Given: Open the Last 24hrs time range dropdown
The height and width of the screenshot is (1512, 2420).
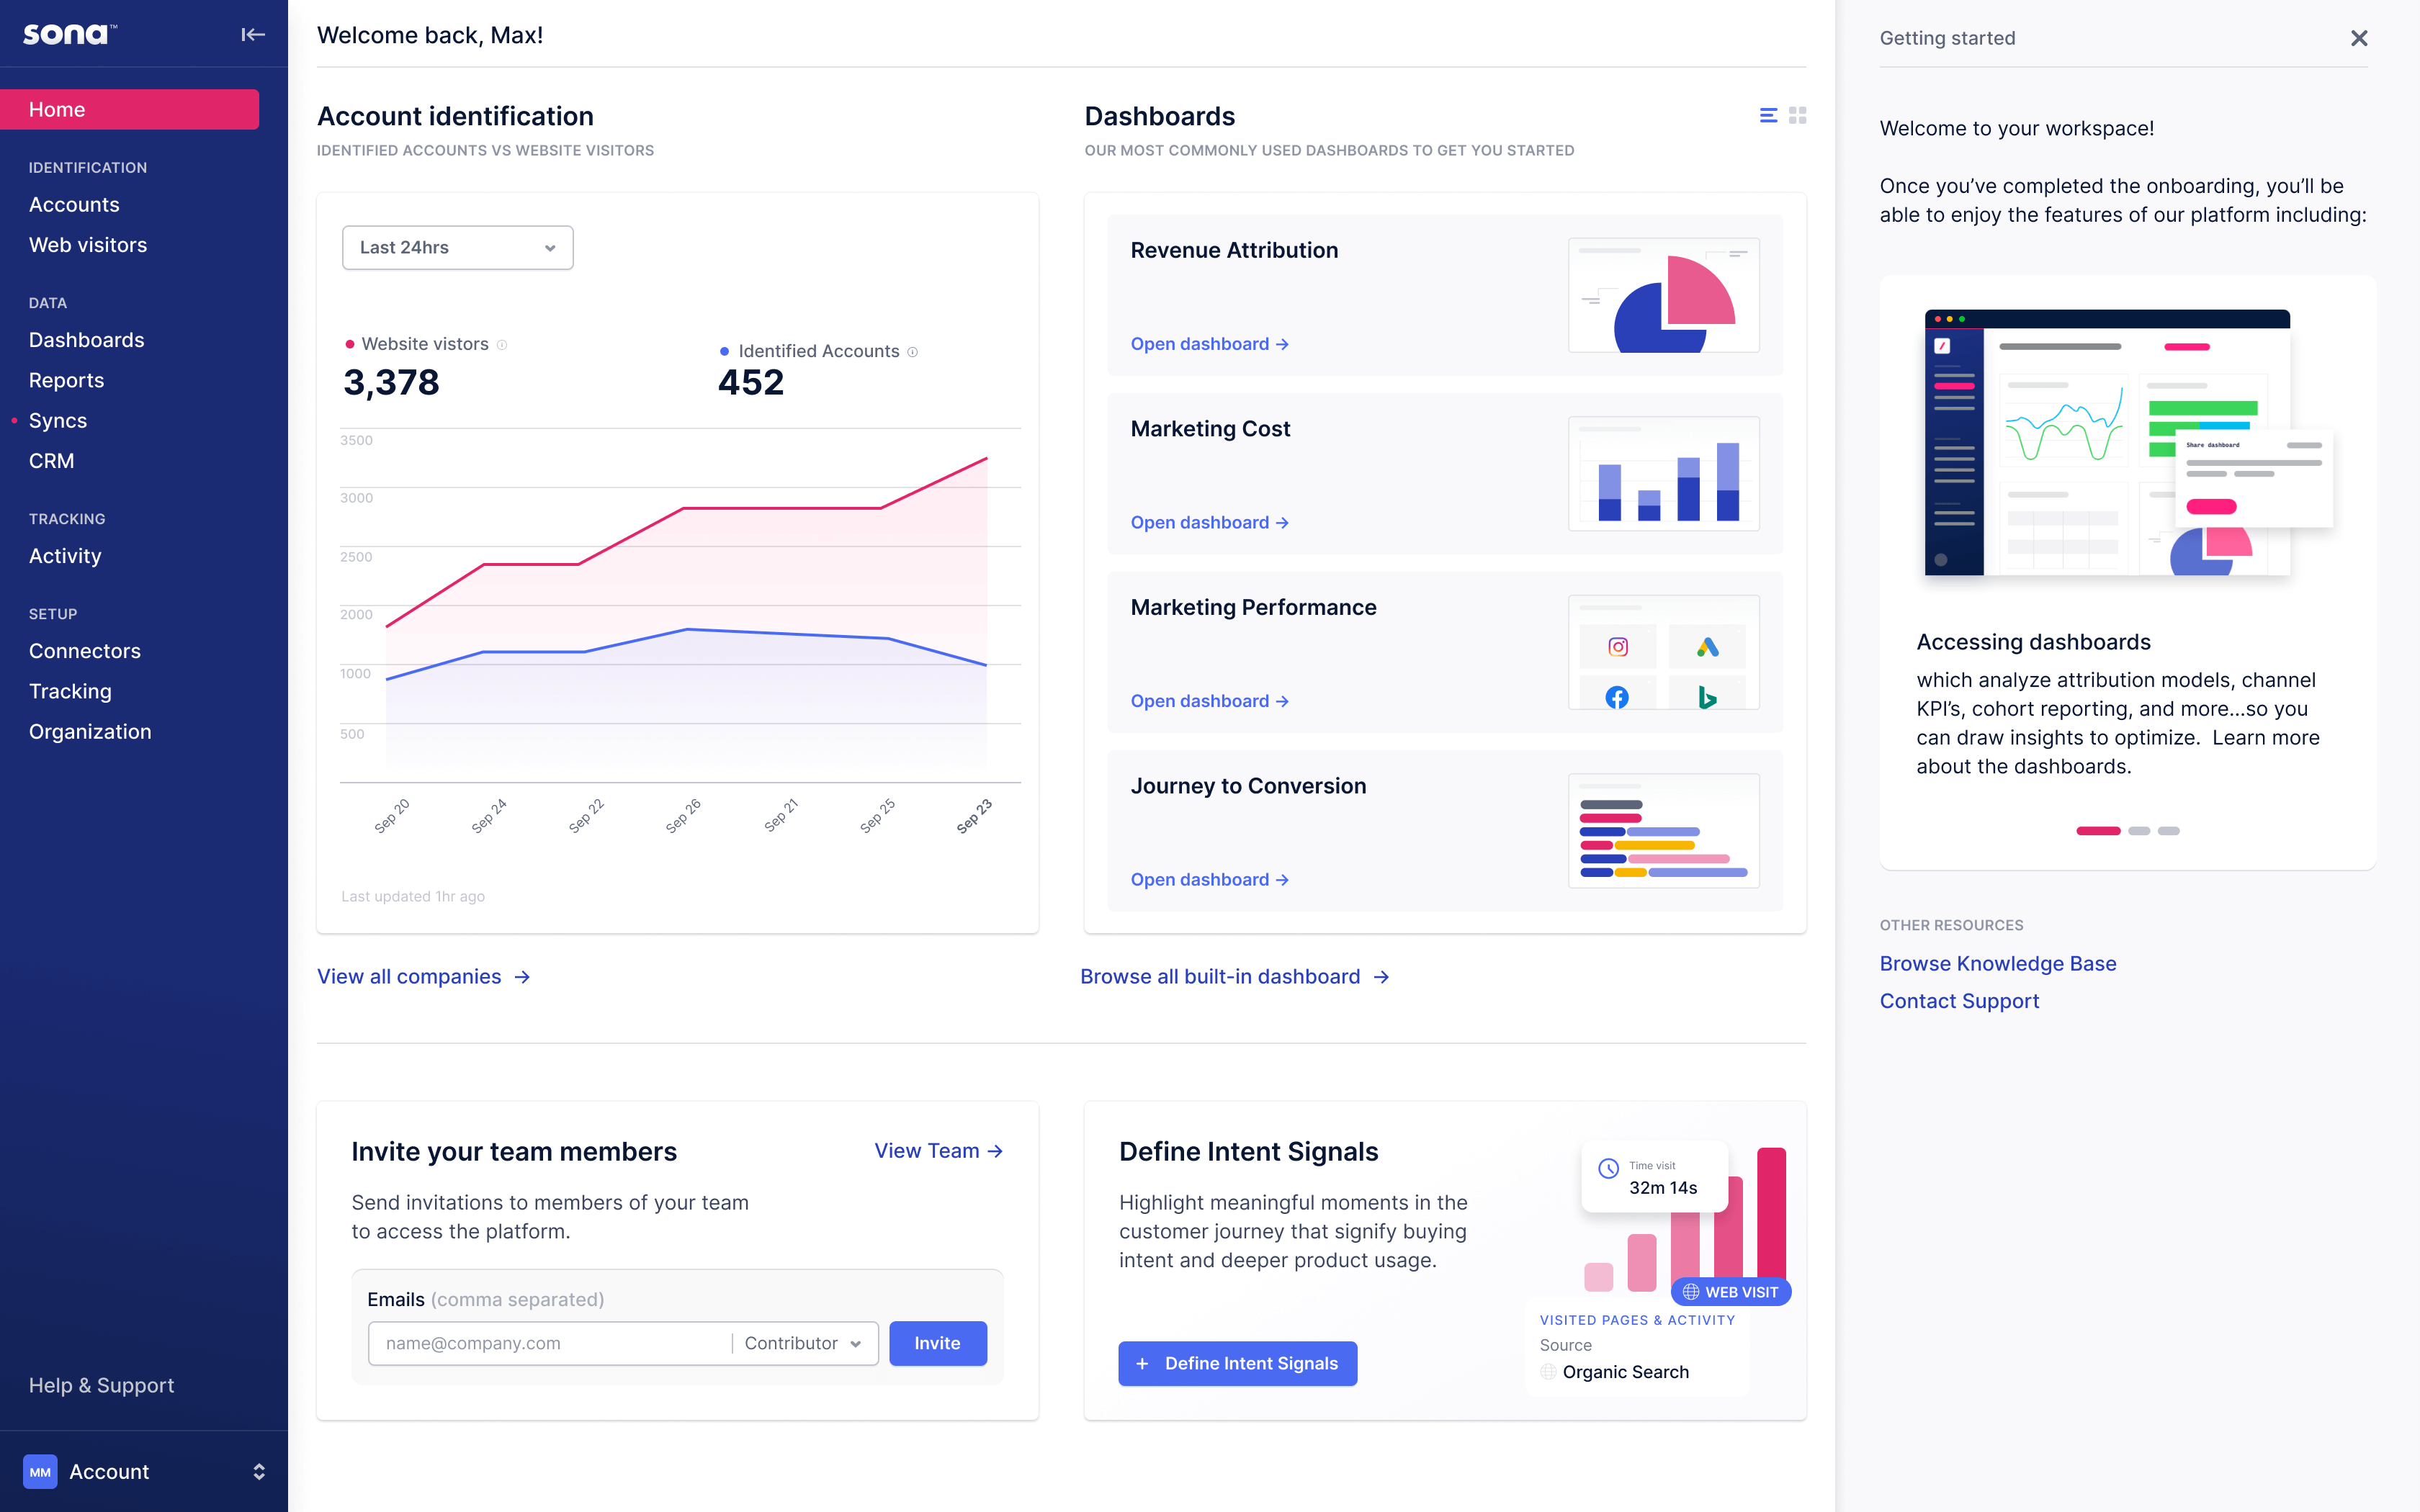Looking at the screenshot, I should (456, 247).
